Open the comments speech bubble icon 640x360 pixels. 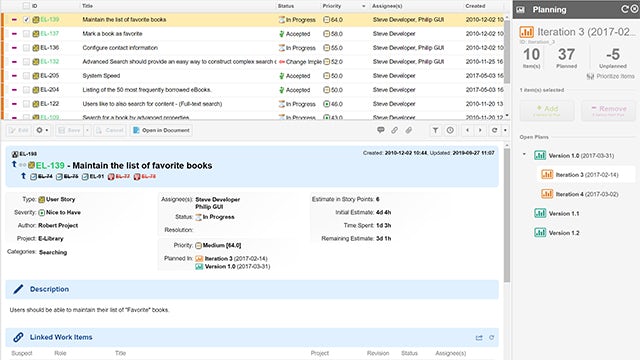(x=380, y=130)
